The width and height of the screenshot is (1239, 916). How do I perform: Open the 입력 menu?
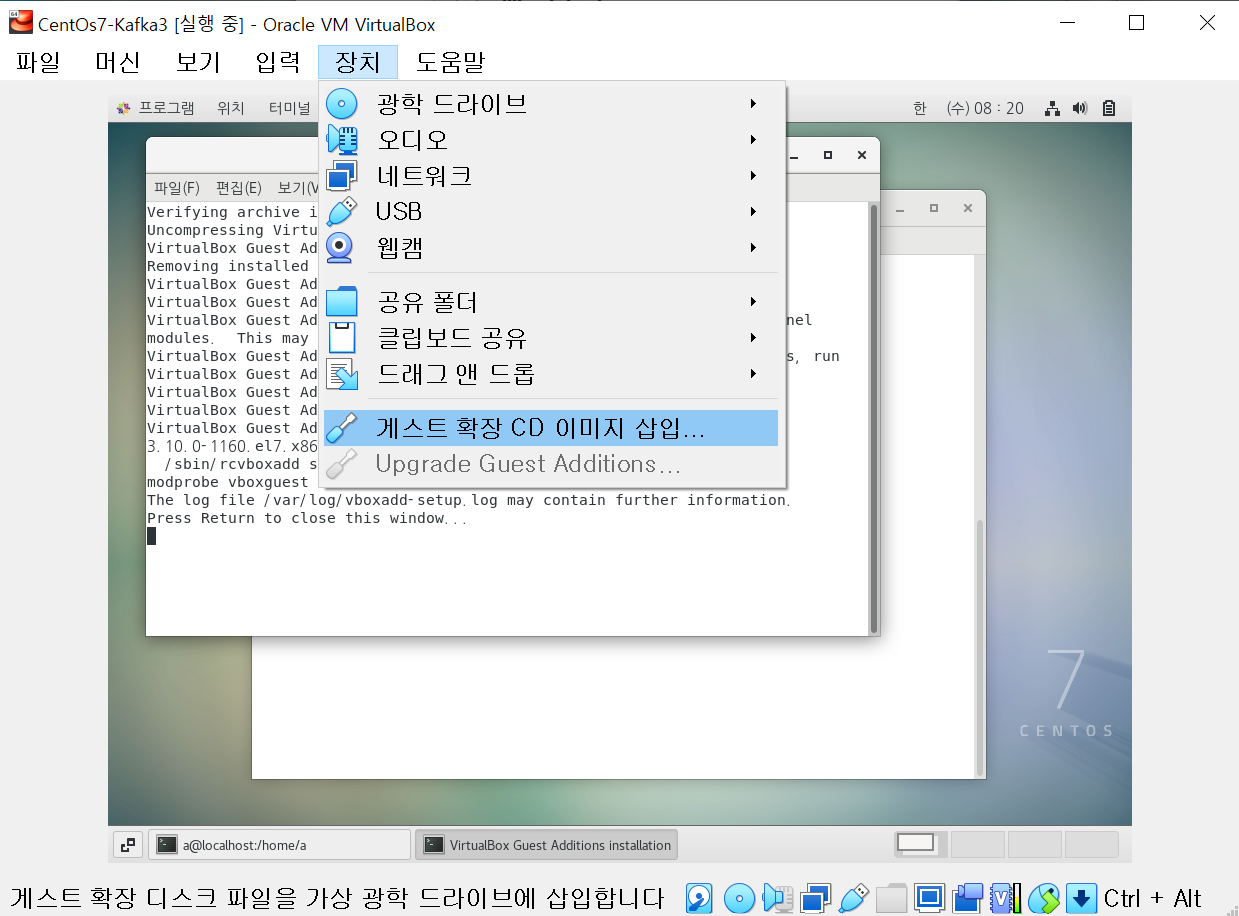click(x=278, y=62)
